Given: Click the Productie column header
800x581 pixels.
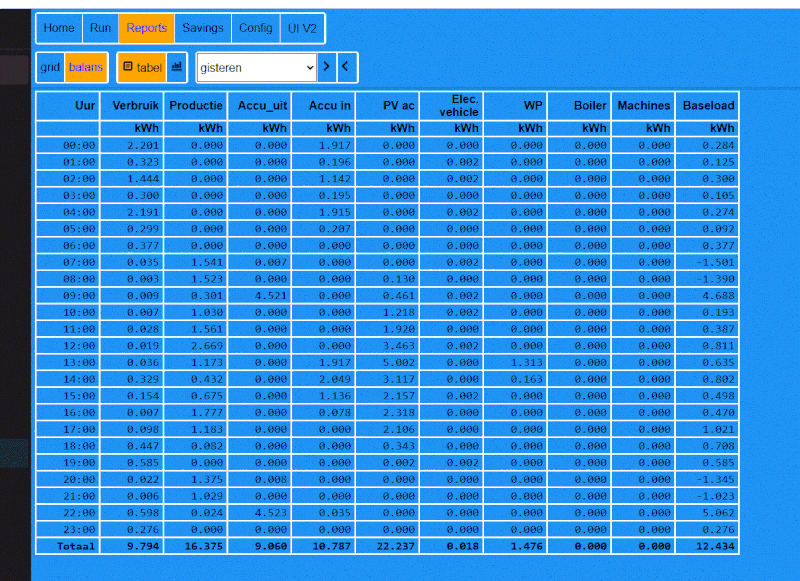Looking at the screenshot, I should point(196,106).
